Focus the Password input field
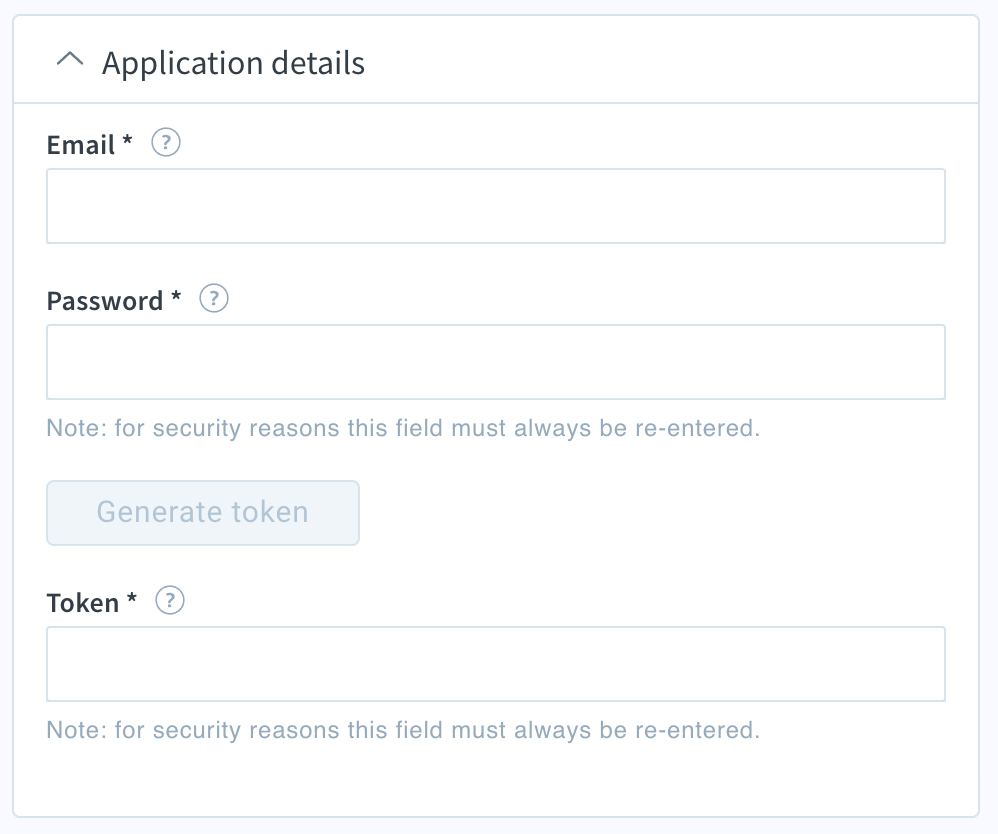 tap(496, 362)
